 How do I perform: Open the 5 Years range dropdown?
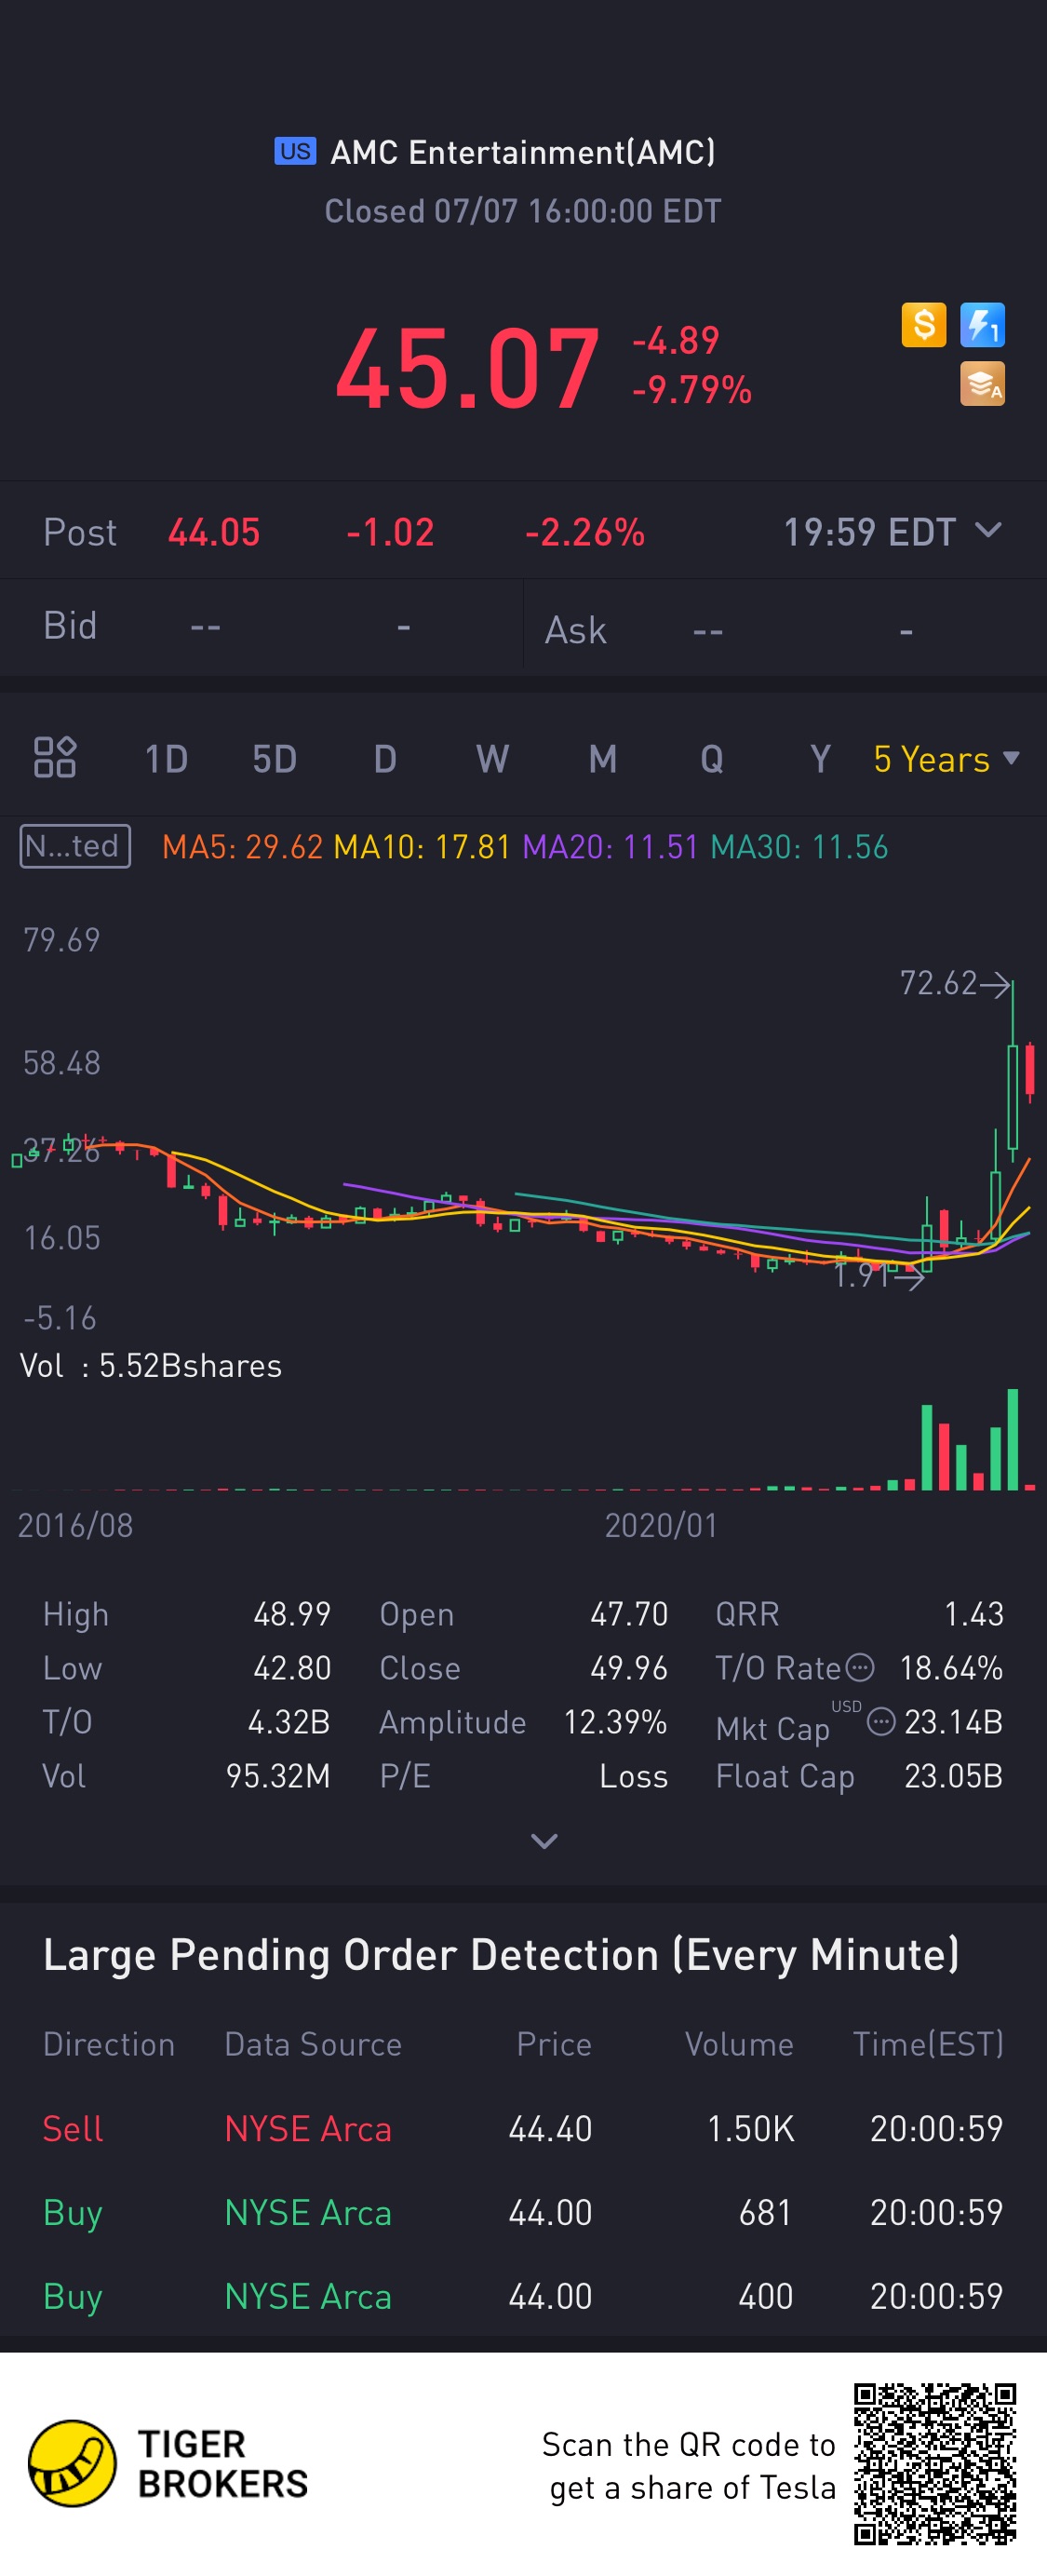[946, 759]
